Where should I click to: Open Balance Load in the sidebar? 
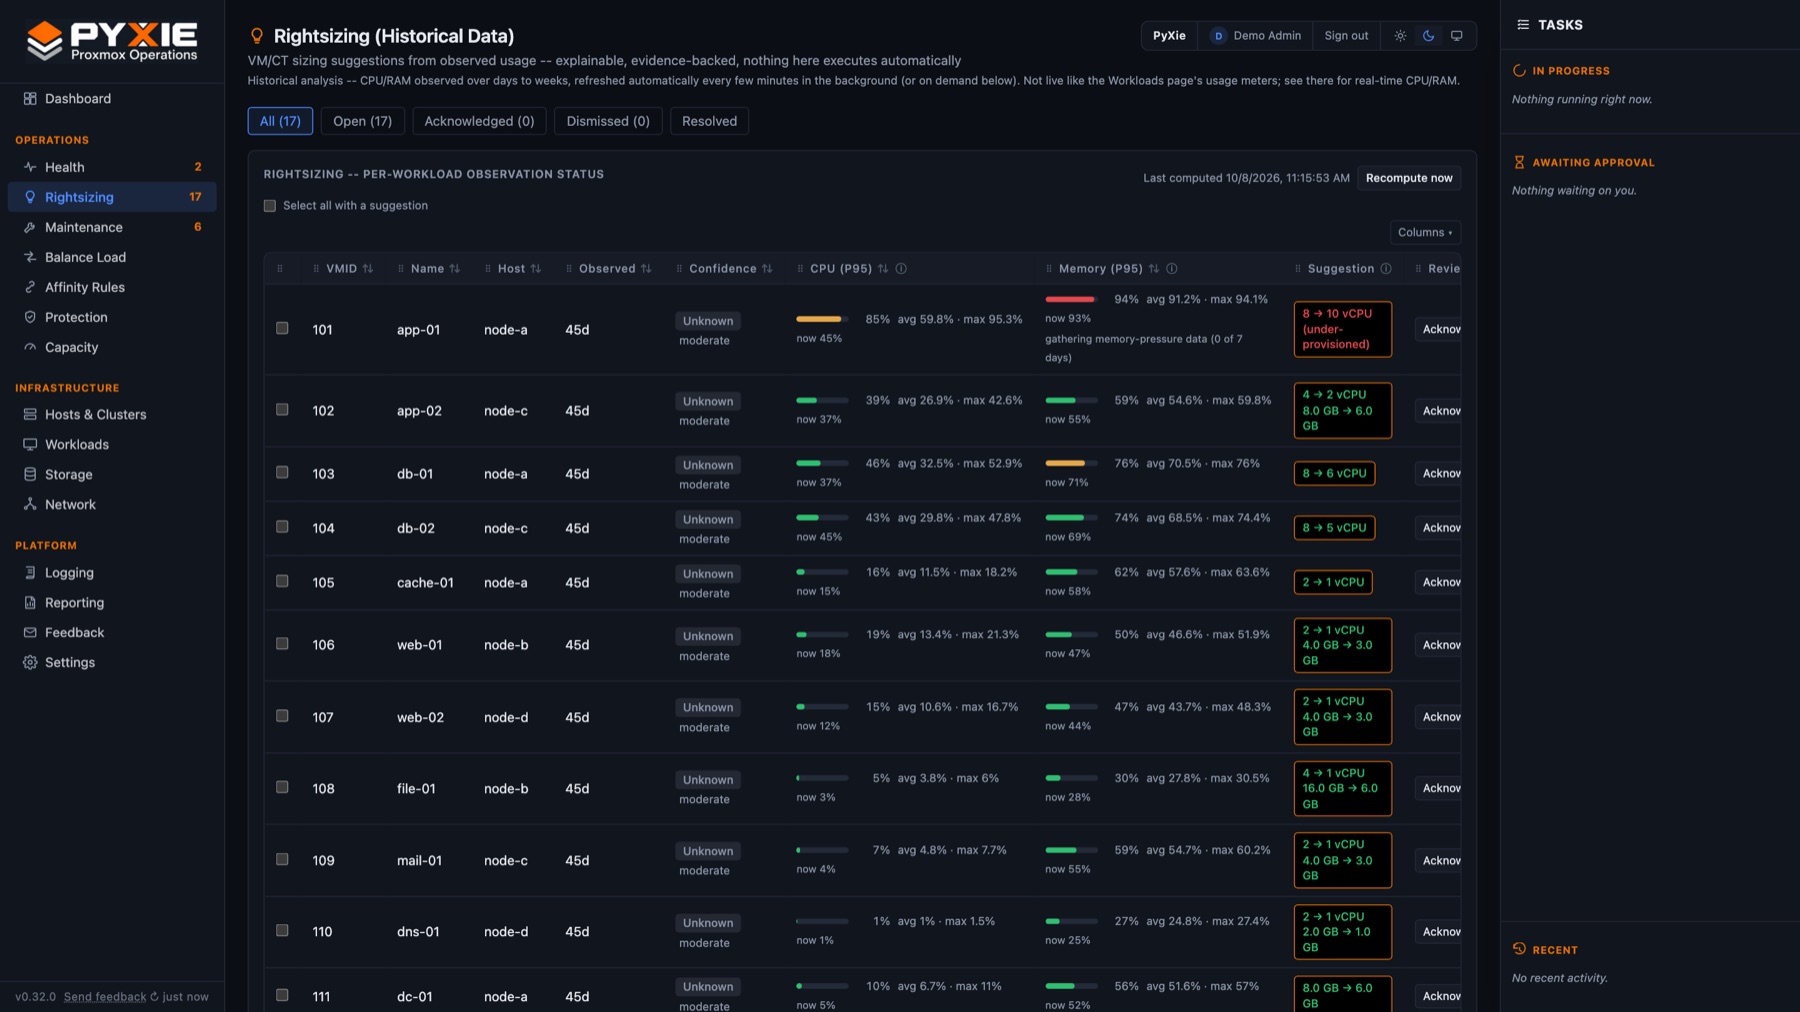112,257
